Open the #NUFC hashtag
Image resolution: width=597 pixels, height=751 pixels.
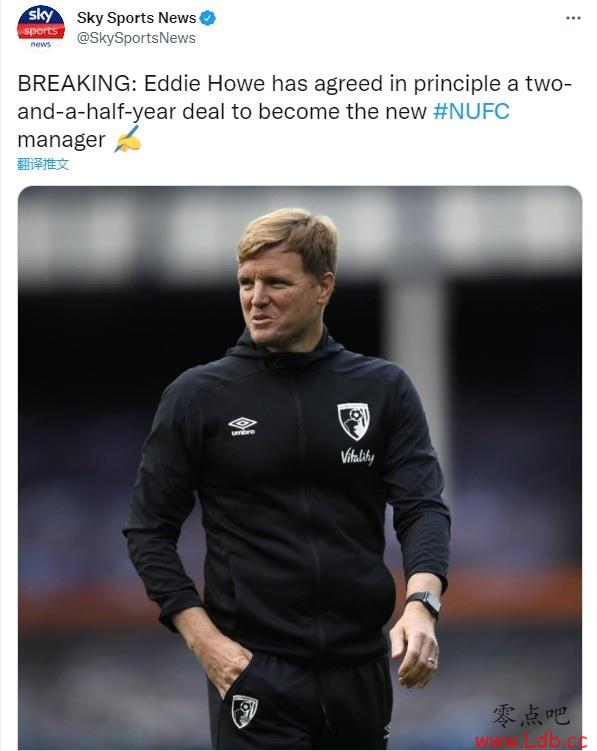point(471,112)
